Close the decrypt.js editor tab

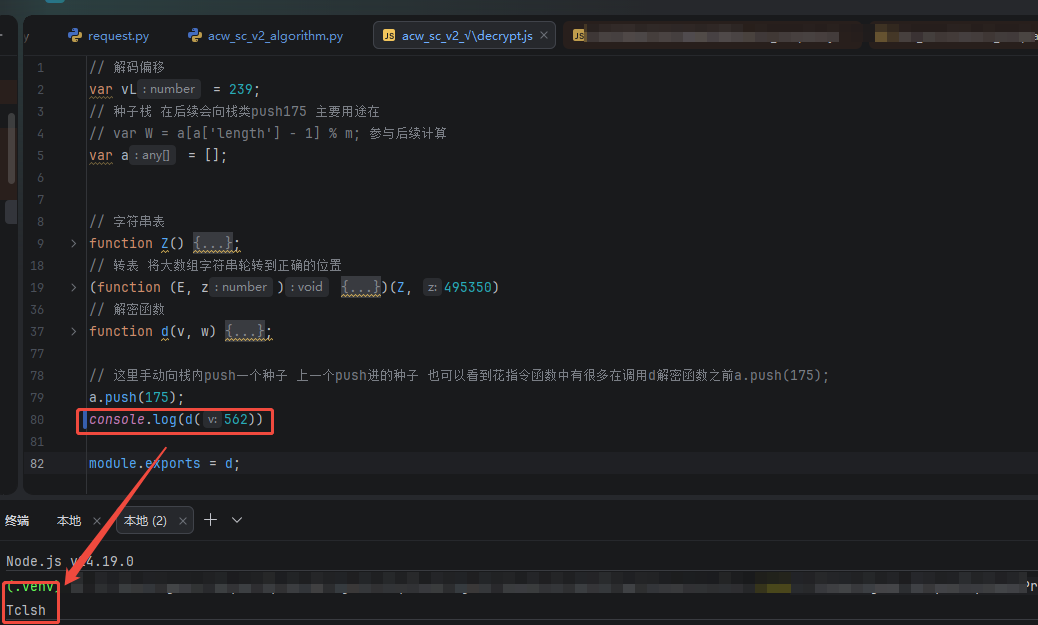pos(543,35)
